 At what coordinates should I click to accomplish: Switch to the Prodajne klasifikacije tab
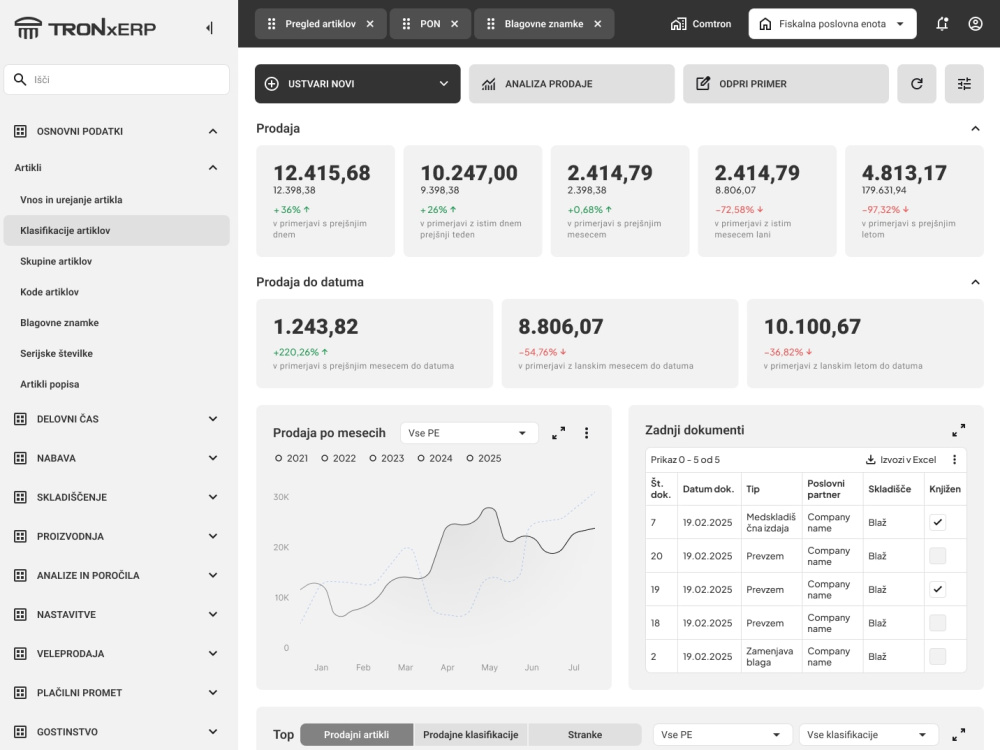pyautogui.click(x=471, y=735)
